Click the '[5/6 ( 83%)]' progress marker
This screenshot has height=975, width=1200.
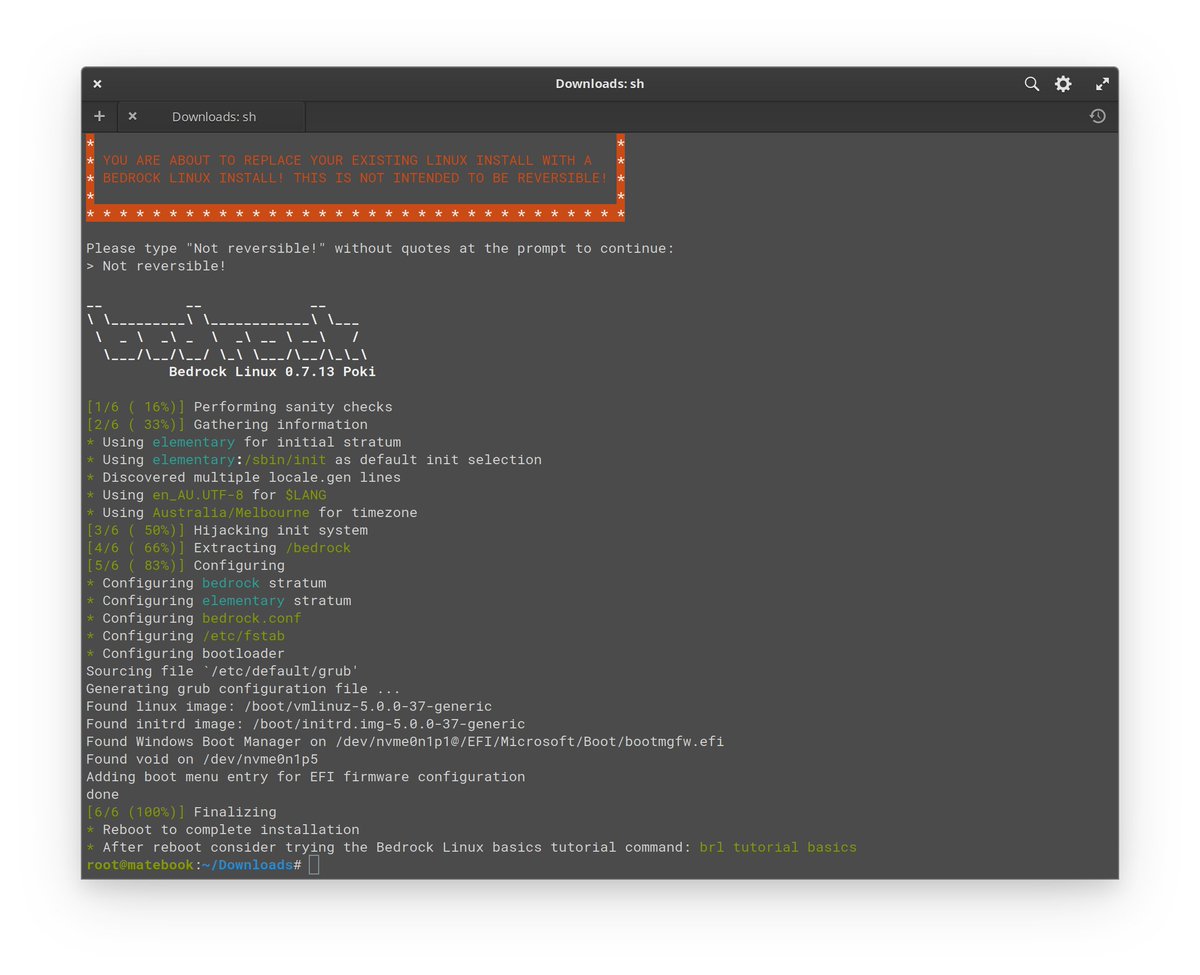click(135, 565)
